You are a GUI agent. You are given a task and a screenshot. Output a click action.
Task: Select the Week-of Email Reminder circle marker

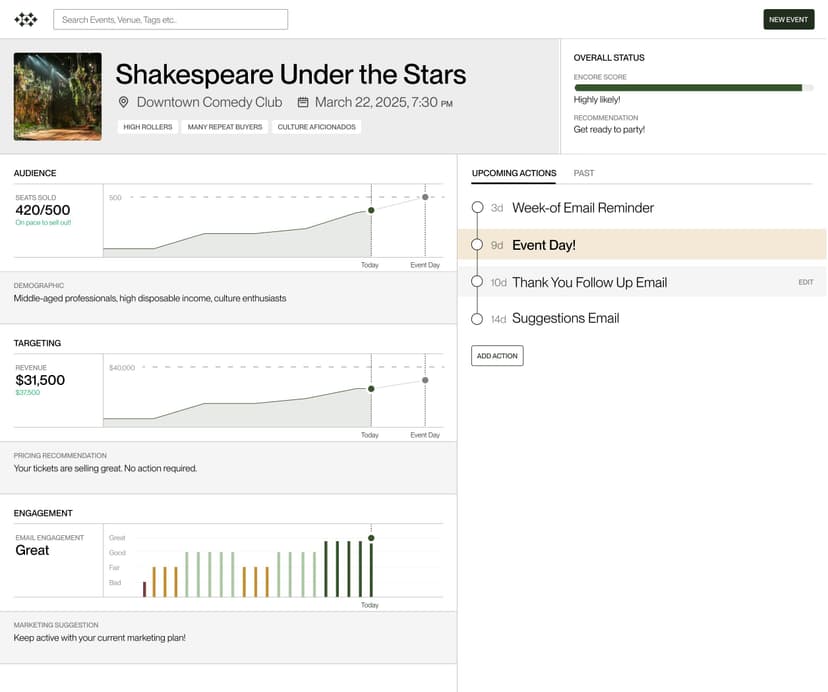(478, 208)
